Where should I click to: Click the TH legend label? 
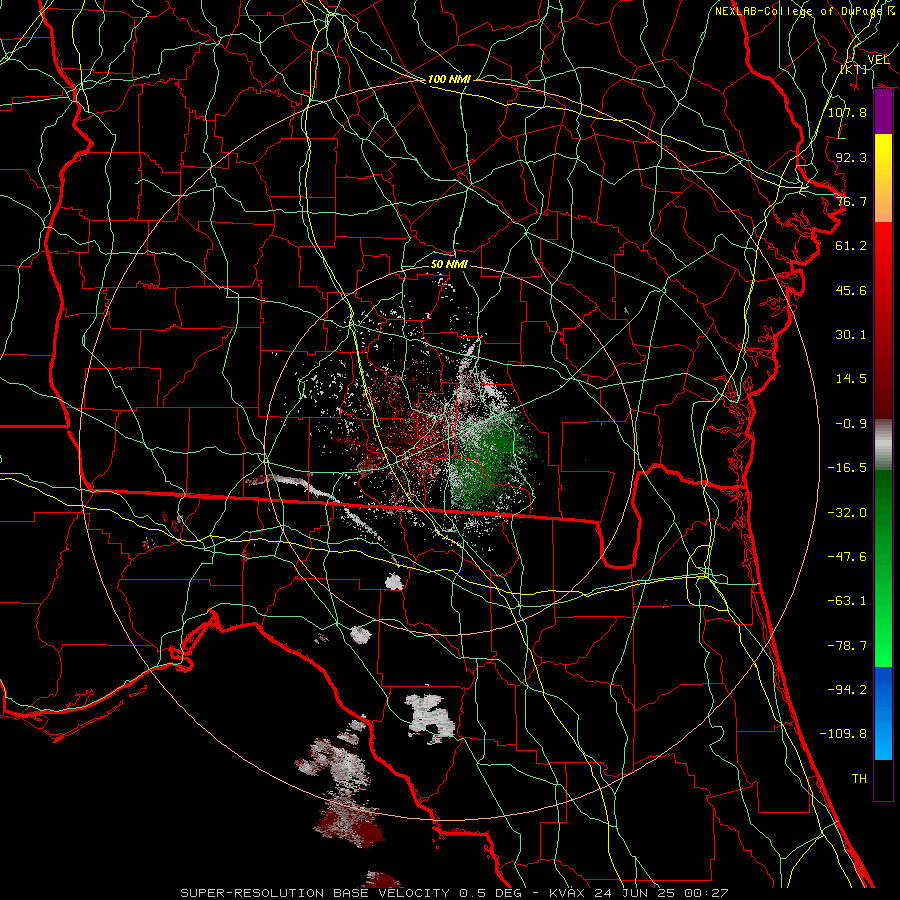tap(859, 779)
